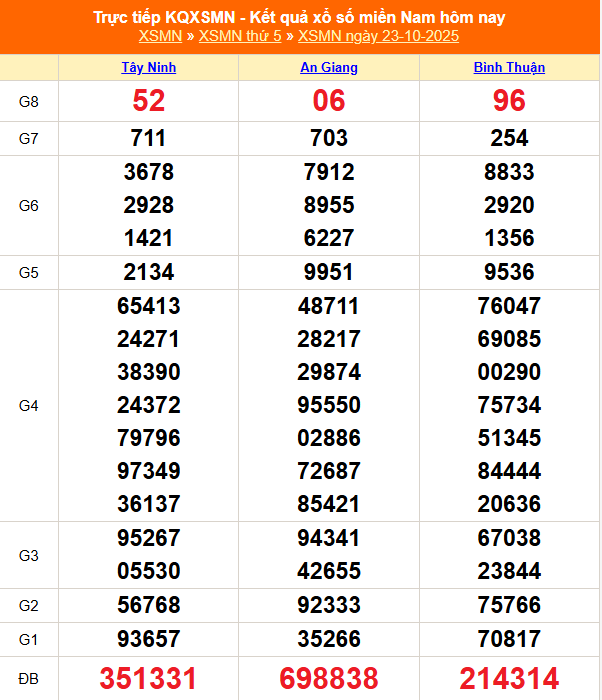The image size is (602, 700).
Task: Select An Giang G2 number 92333
Action: pos(329,605)
